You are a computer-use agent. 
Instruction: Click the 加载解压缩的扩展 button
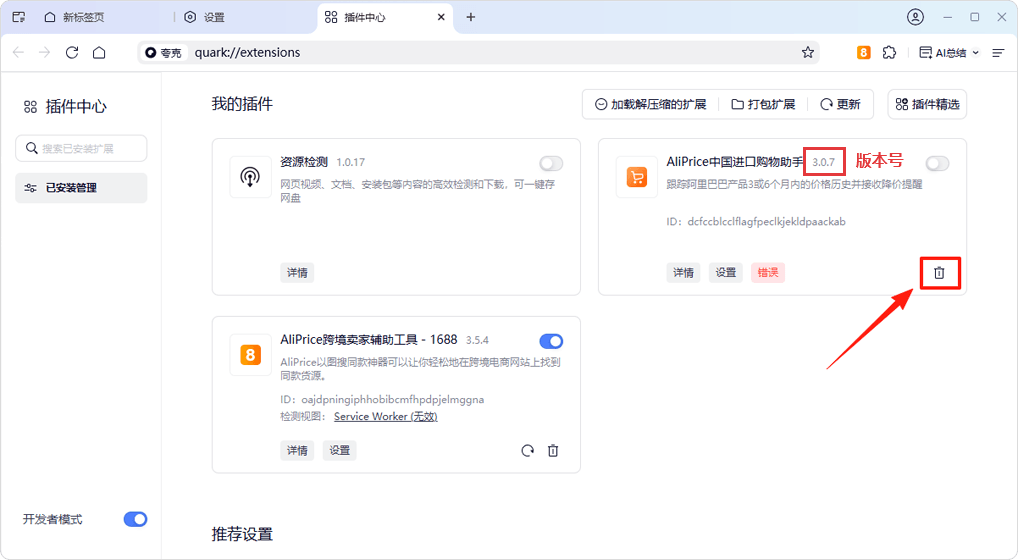click(x=649, y=104)
